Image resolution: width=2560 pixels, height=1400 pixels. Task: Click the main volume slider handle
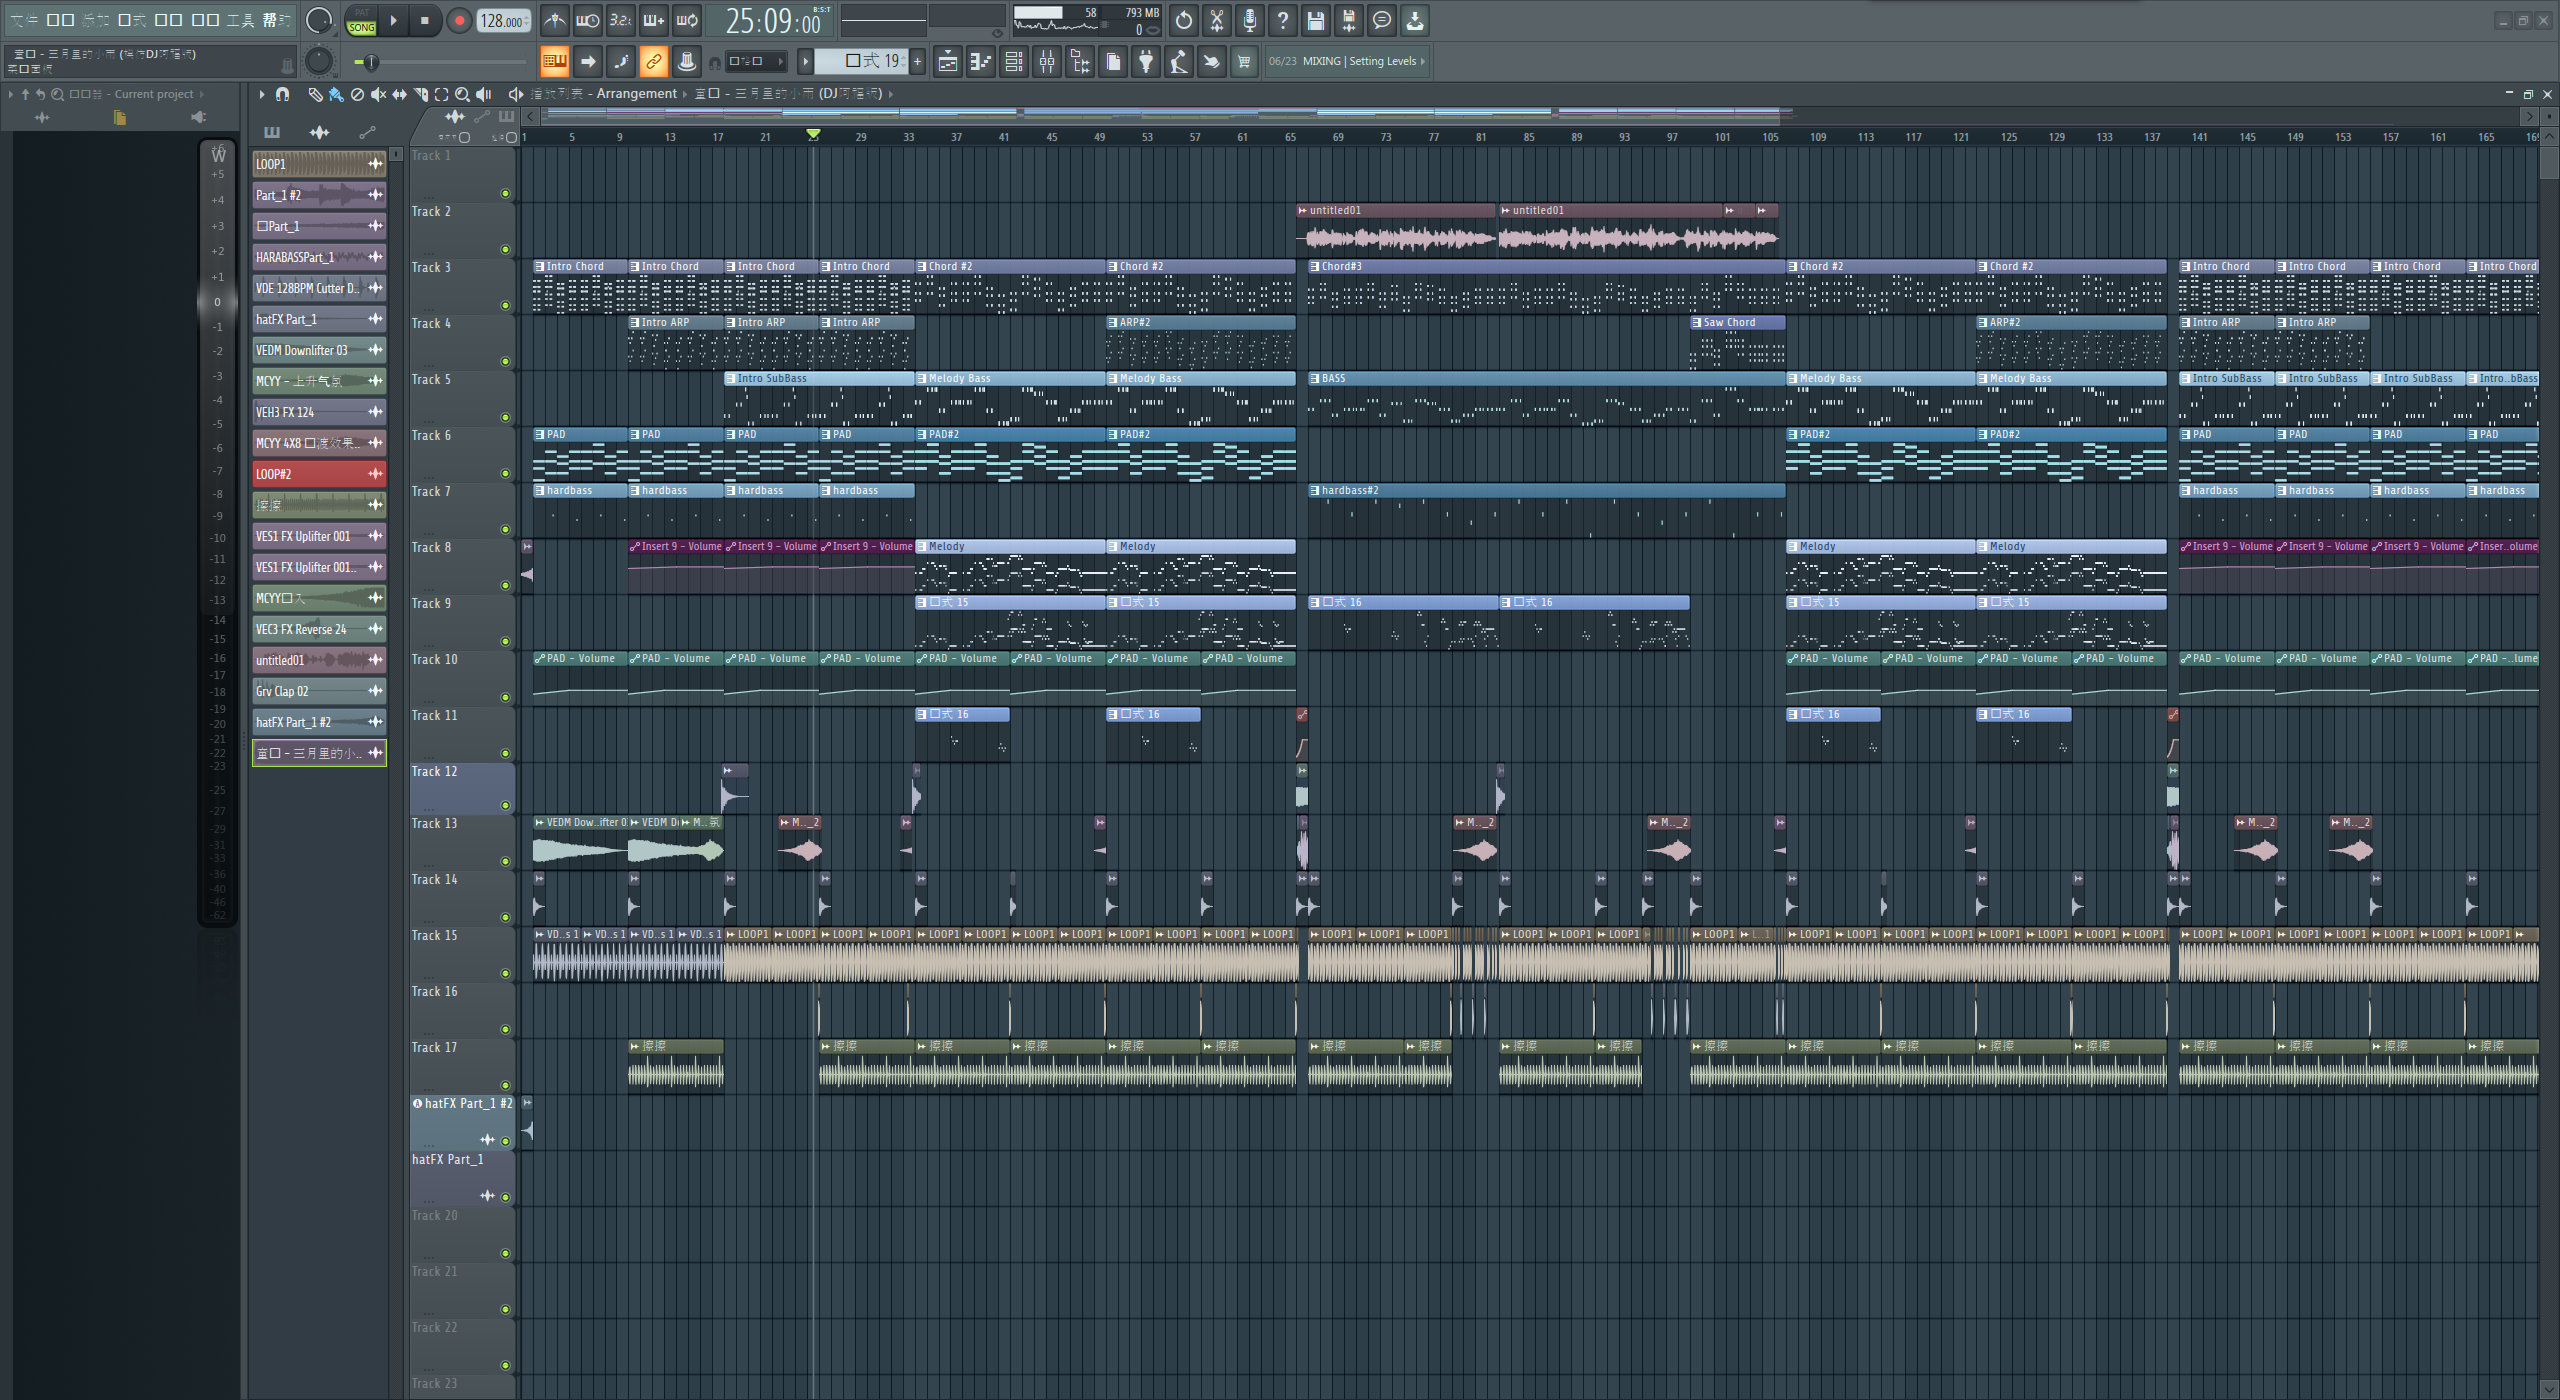(371, 62)
